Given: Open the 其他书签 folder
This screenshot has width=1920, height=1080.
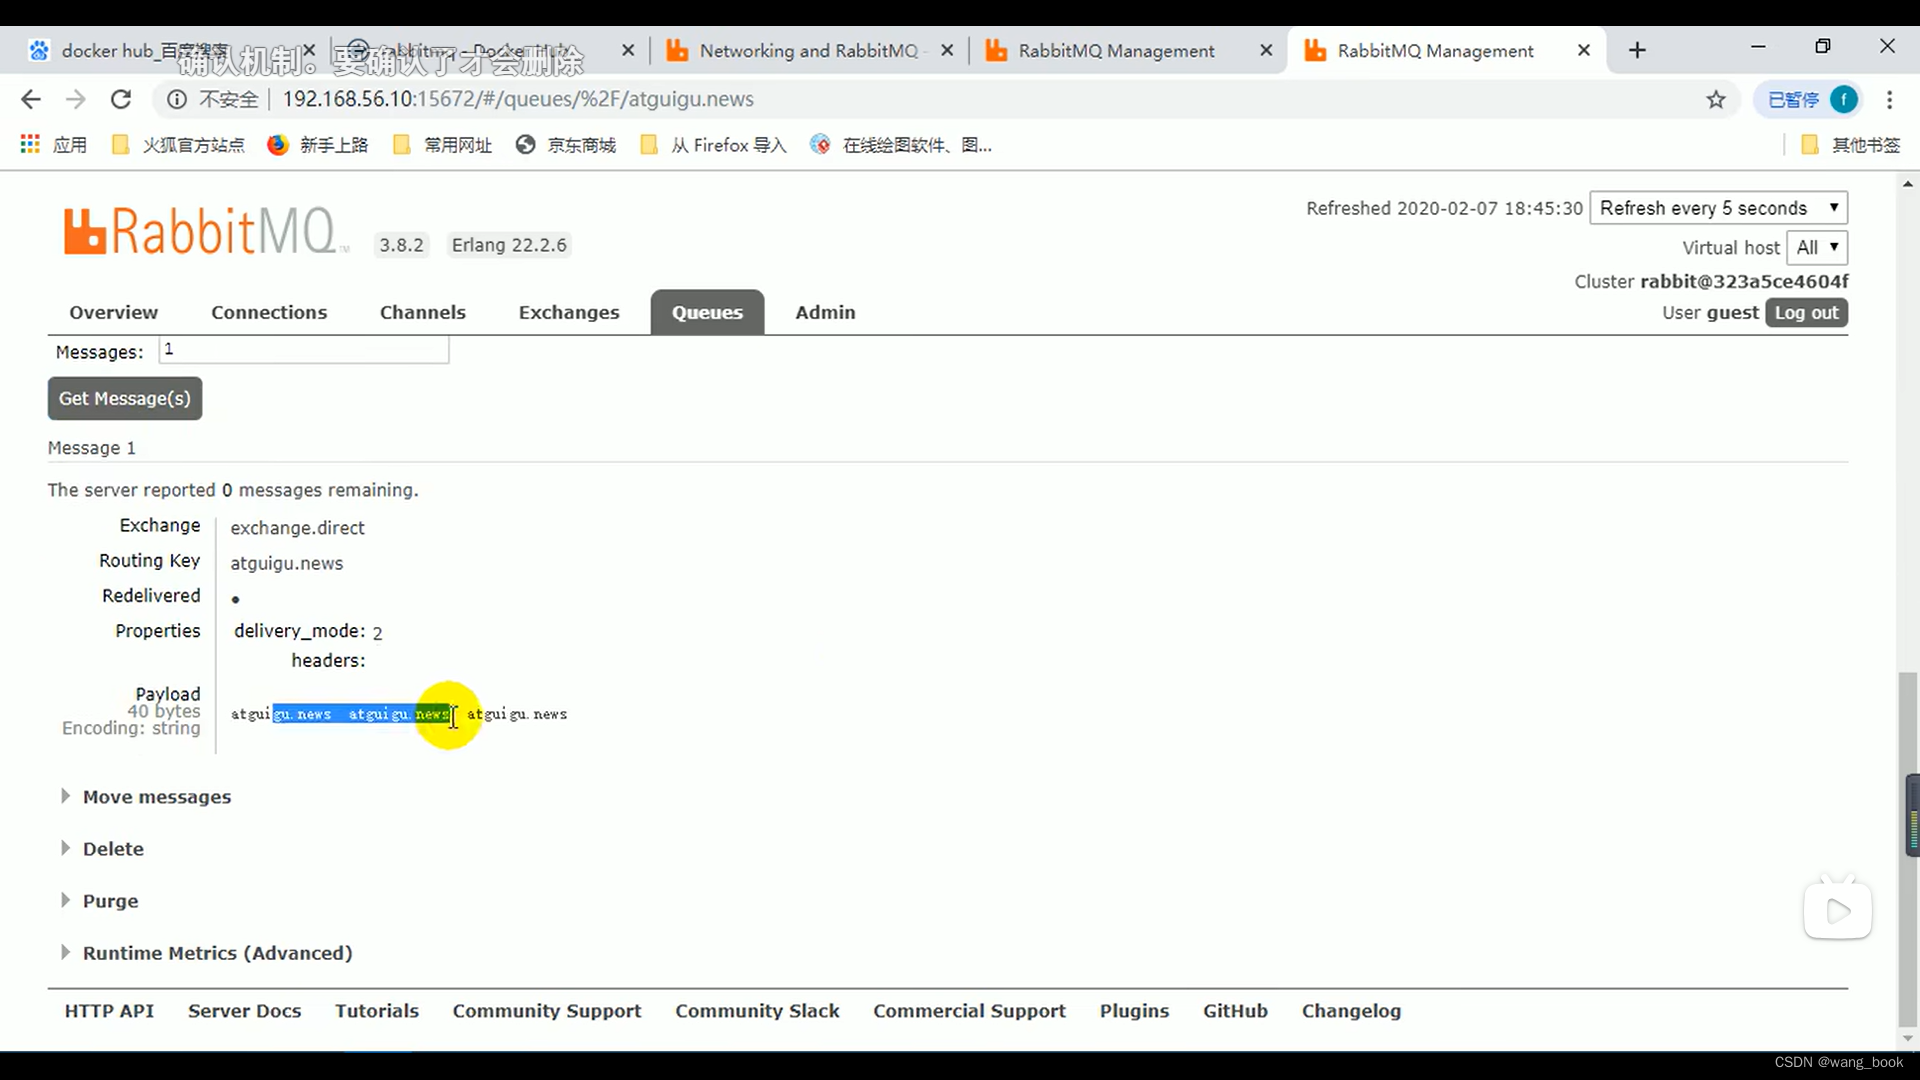Looking at the screenshot, I should [1851, 145].
